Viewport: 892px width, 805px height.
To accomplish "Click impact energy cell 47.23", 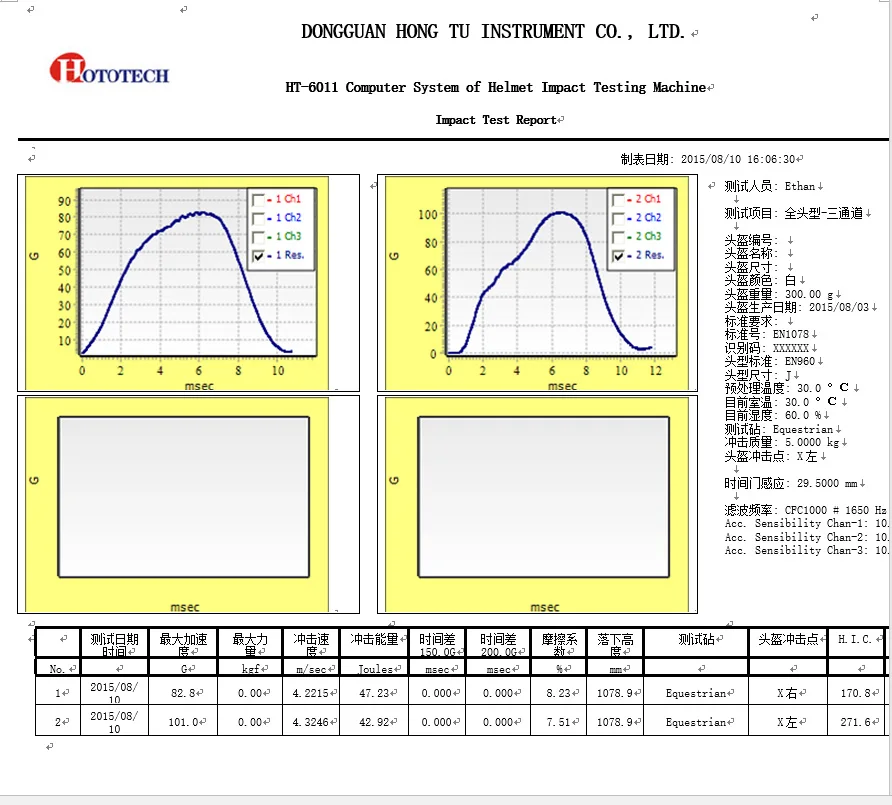I will (x=374, y=693).
